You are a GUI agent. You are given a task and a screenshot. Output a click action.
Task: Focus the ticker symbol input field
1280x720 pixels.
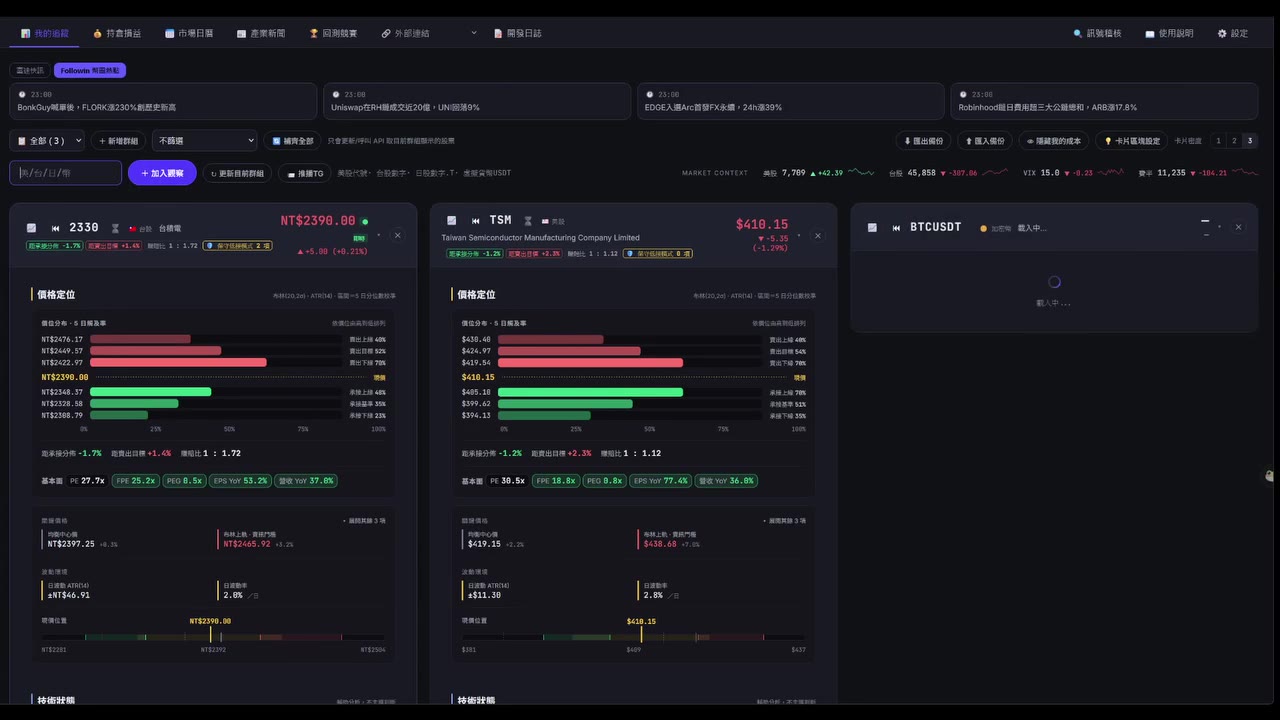[65, 173]
